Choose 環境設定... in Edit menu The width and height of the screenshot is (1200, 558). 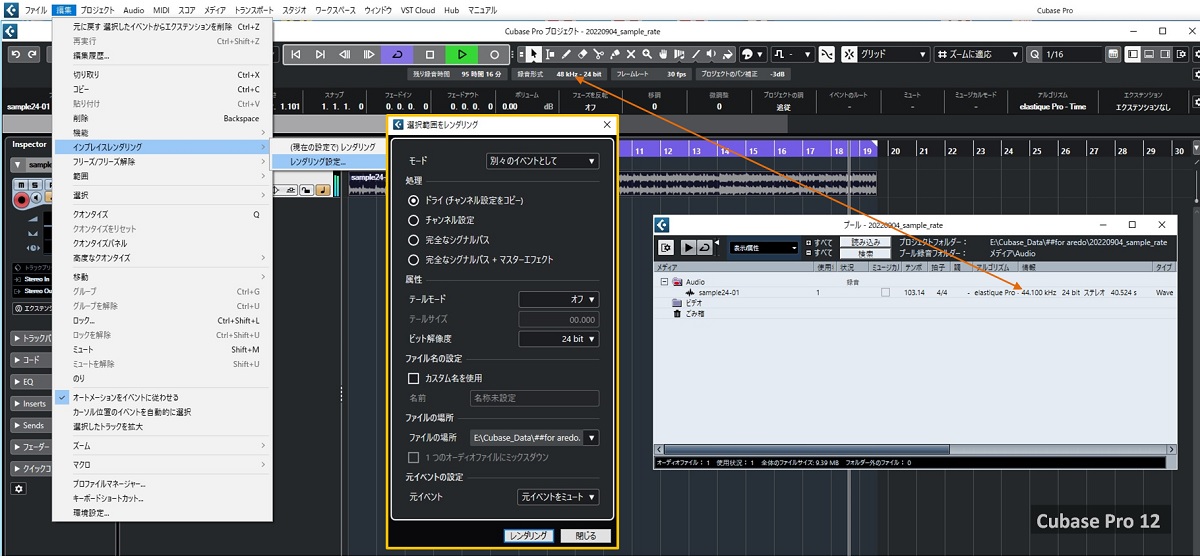tap(161, 513)
